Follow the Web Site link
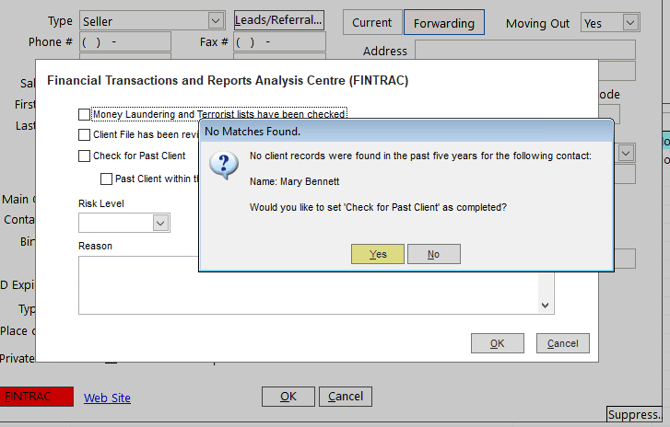Image resolution: width=670 pixels, height=427 pixels. (x=107, y=398)
